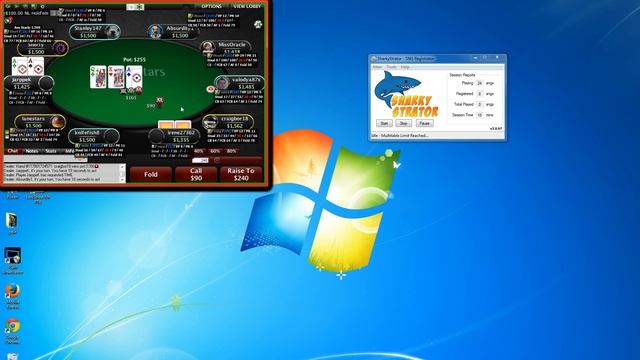Open the Mozilla Firefox desktop icon
Viewport: 640px width, 360px height.
pyautogui.click(x=12, y=291)
